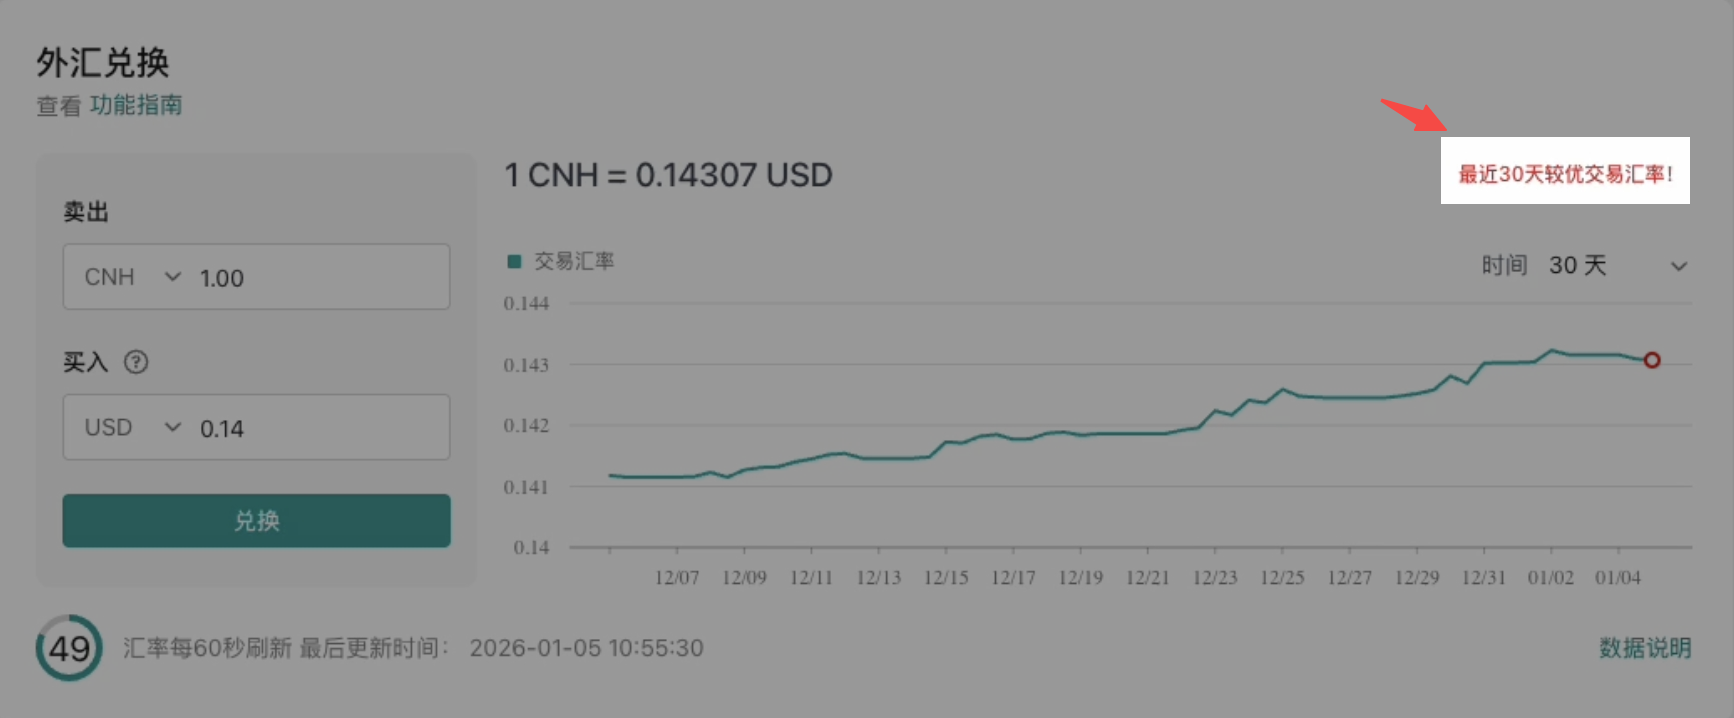Click the 12/23 date label on the chart axis

coord(1215,578)
